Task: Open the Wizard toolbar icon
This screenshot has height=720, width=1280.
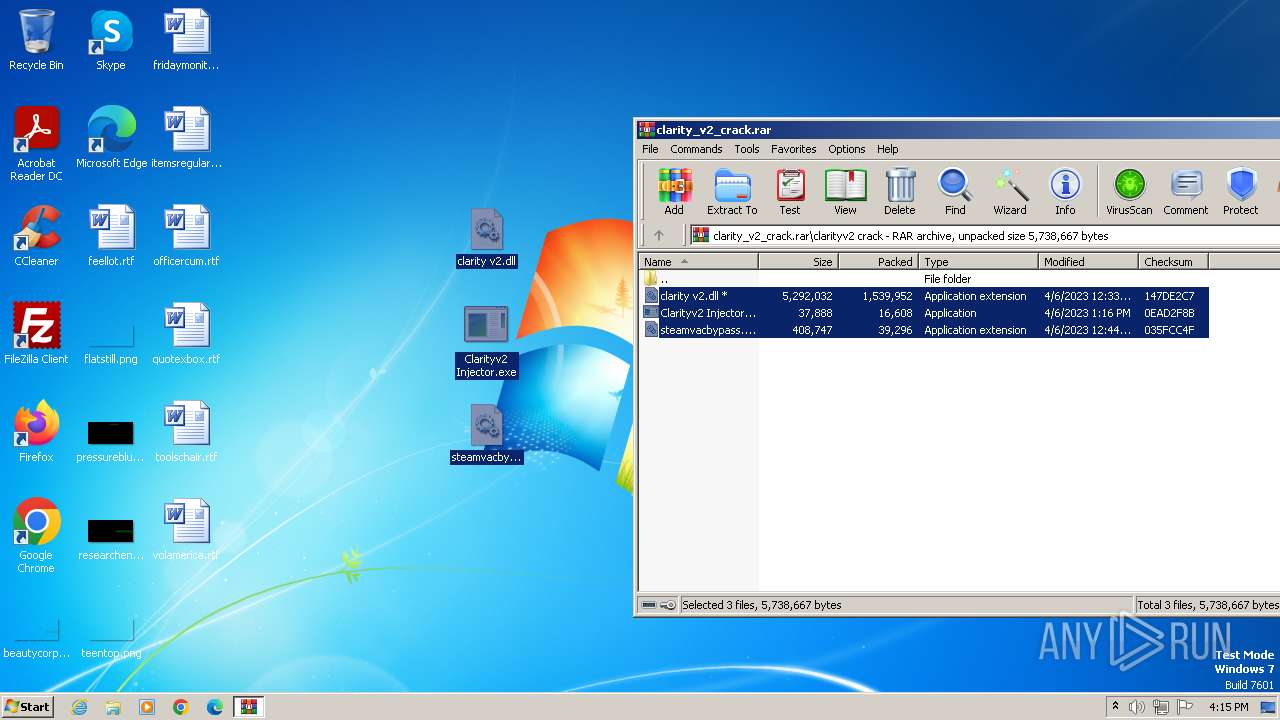Action: 1010,191
